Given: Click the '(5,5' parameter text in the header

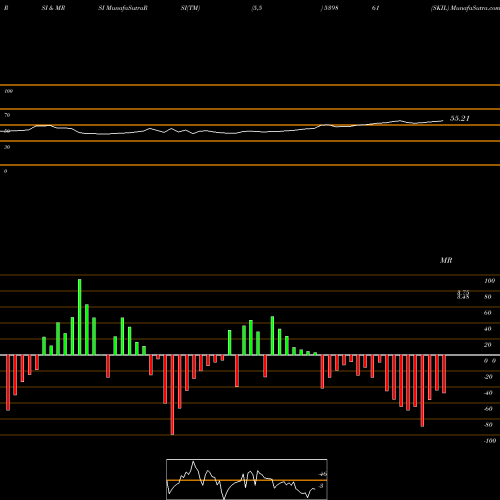Looking at the screenshot, I should [257, 8].
